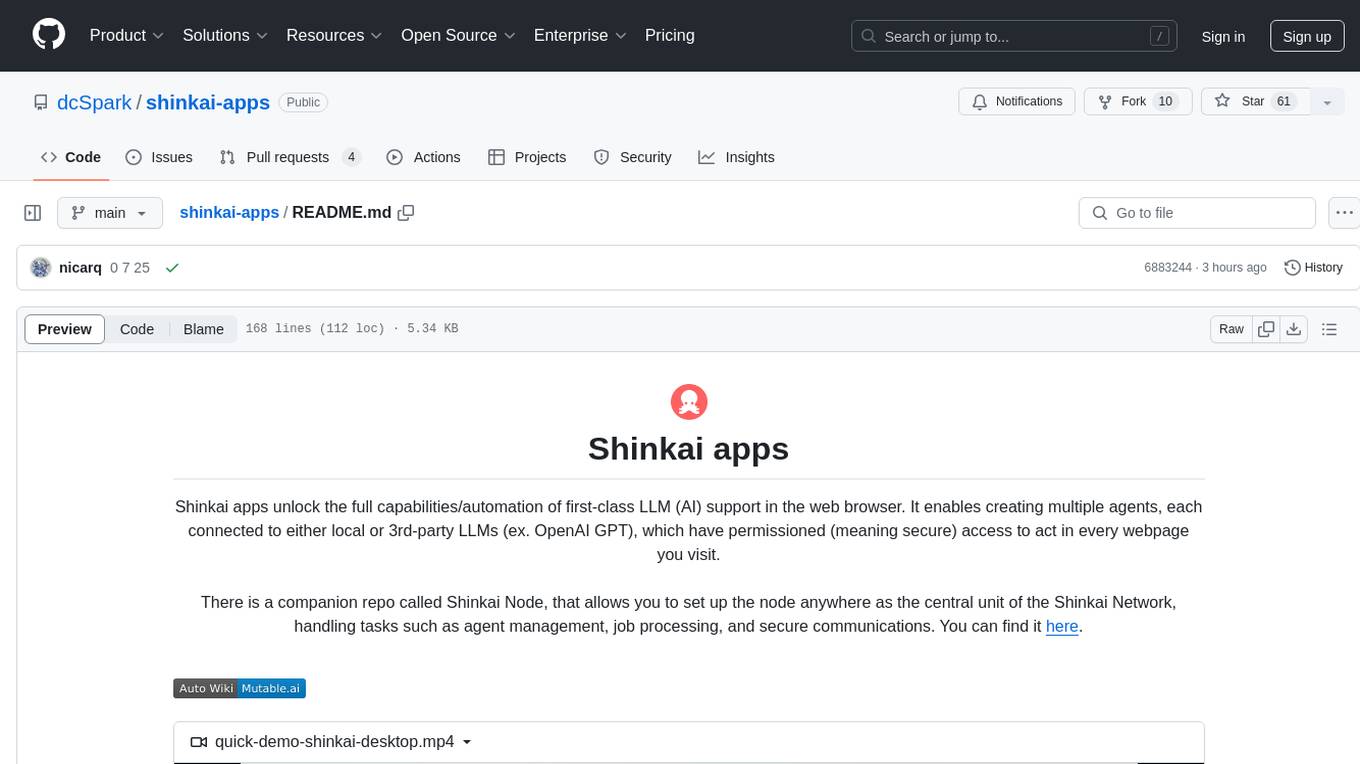Open the Pricing page

[670, 35]
